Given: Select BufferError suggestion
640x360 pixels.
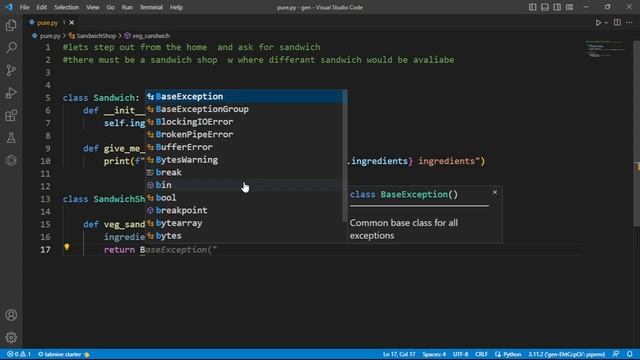Looking at the screenshot, I should pyautogui.click(x=244, y=147).
